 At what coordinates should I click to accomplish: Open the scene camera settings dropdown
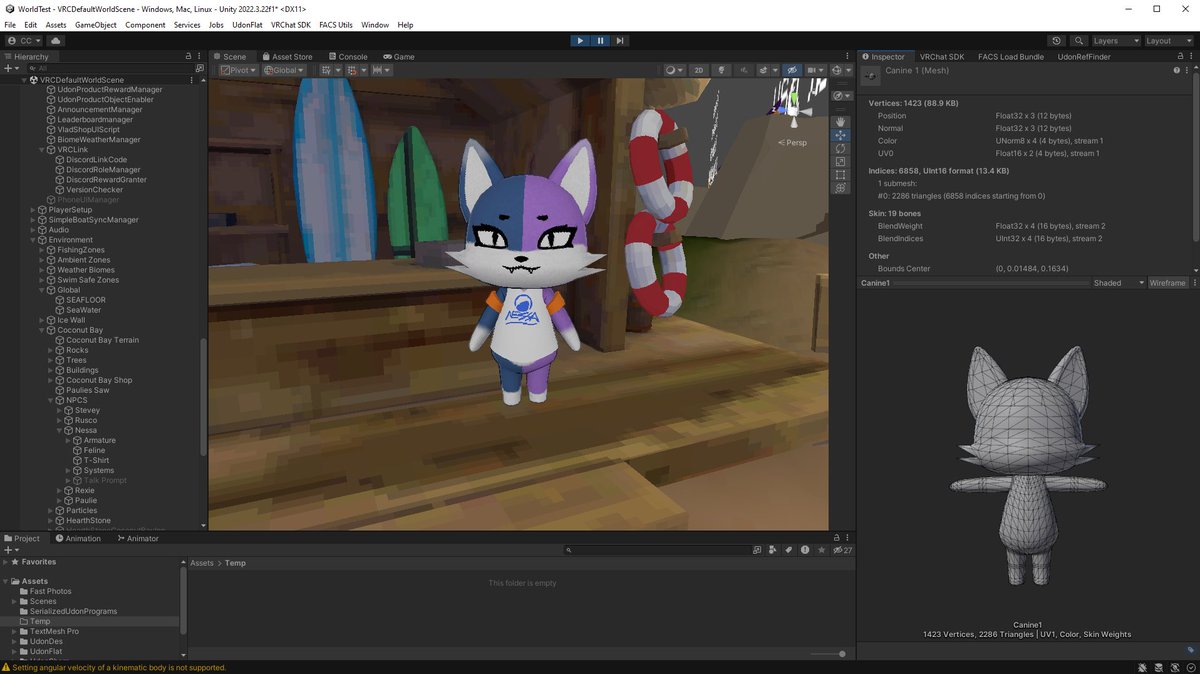[x=814, y=70]
